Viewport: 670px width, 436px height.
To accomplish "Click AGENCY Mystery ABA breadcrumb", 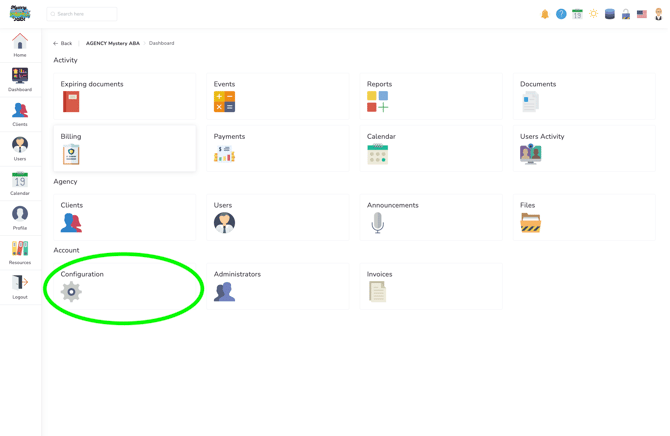I will tap(113, 43).
